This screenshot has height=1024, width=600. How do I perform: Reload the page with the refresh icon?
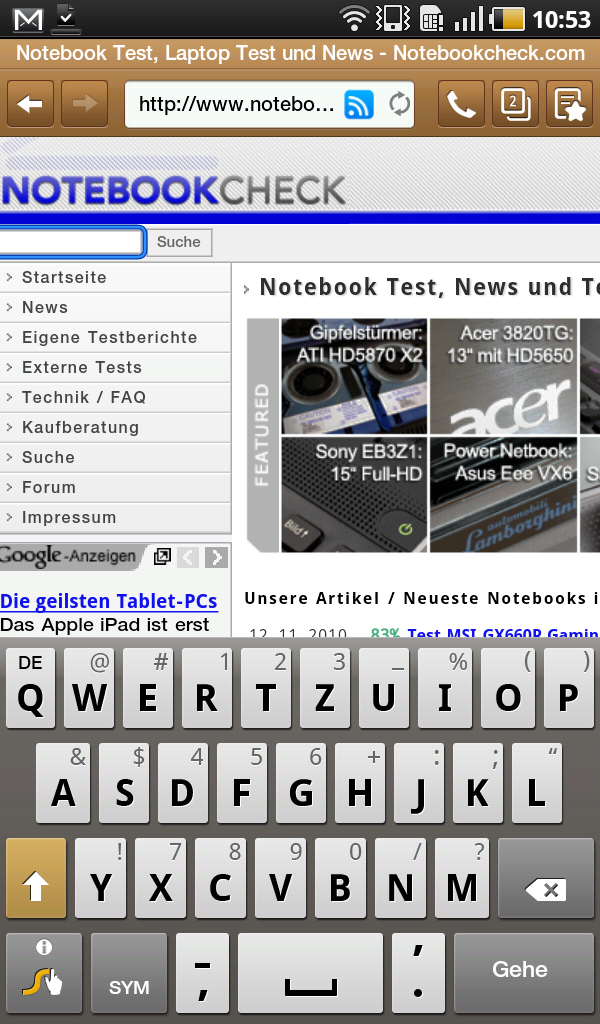pyautogui.click(x=399, y=104)
